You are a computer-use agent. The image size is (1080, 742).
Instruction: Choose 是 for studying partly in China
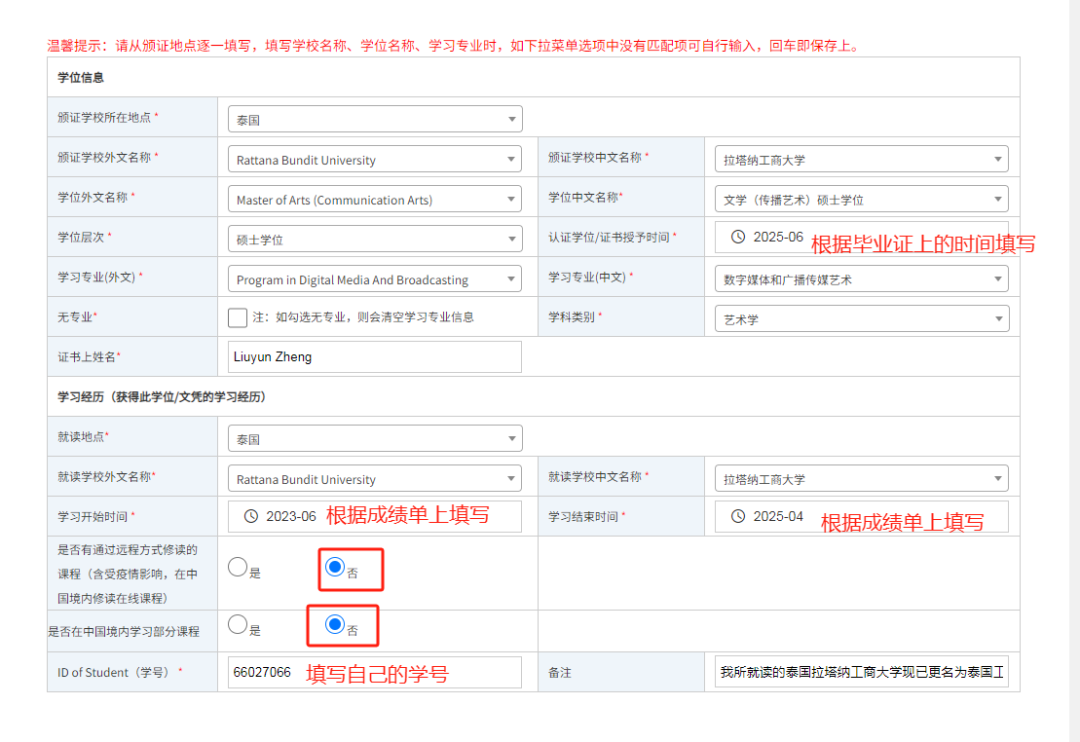pos(237,625)
